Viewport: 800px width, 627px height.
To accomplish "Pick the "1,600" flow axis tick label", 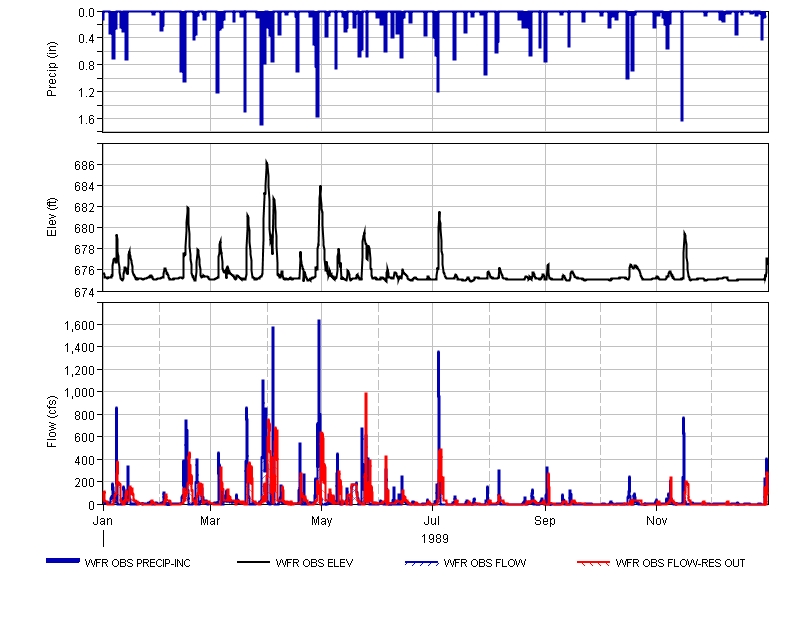I will (79, 325).
